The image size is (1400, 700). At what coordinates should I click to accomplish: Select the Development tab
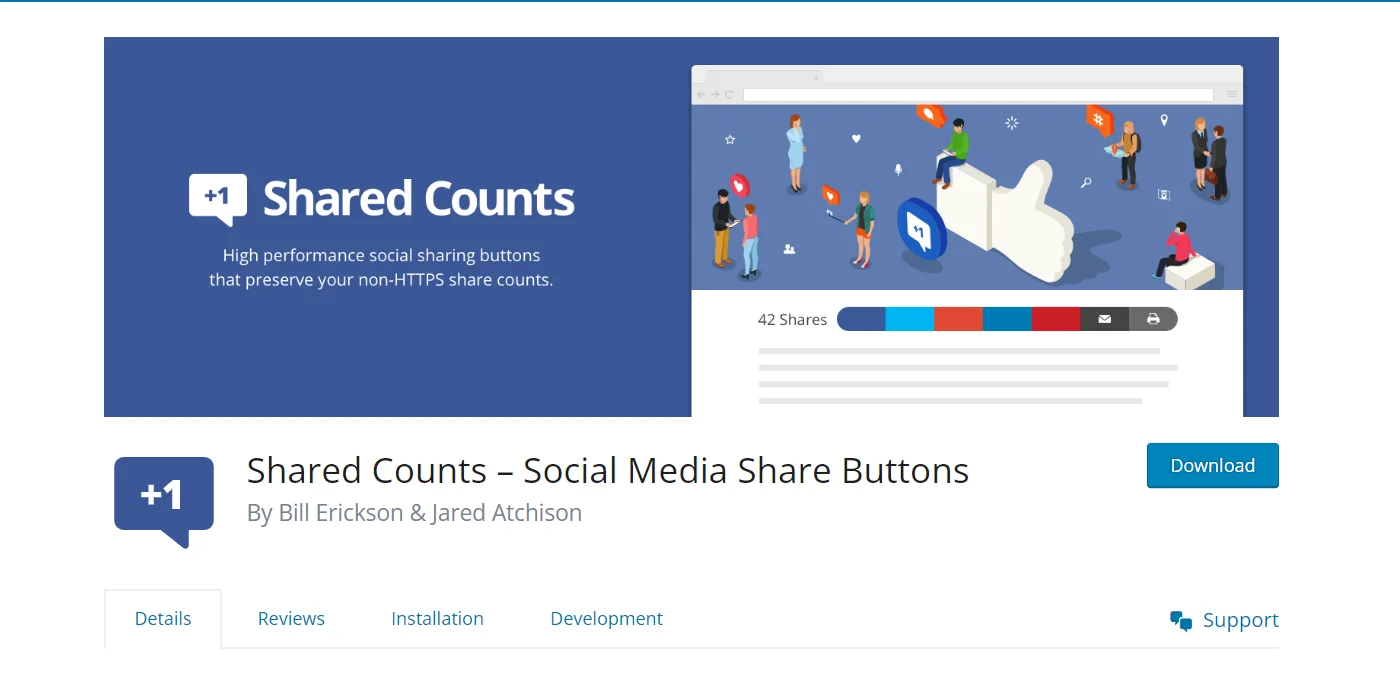pos(606,618)
